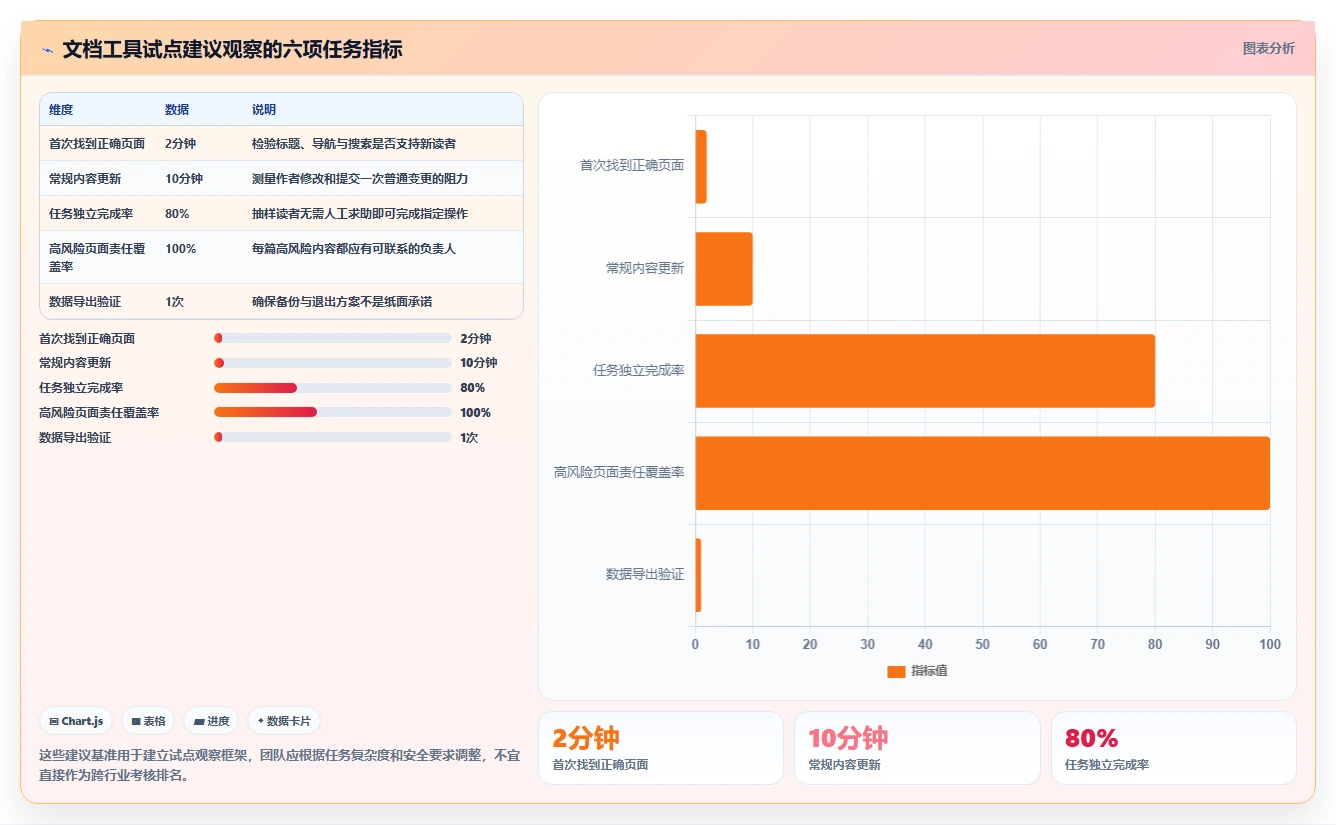
Task: Click the dashboard title 文档工具试点建议观察的六项任务指标
Action: (x=232, y=50)
